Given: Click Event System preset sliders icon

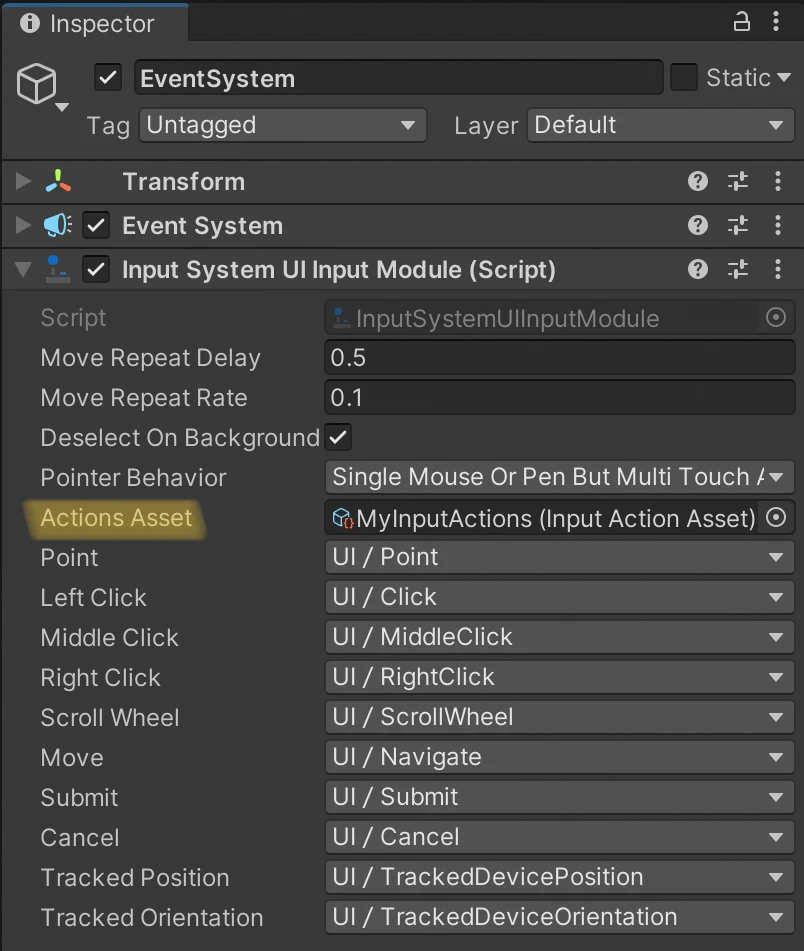Looking at the screenshot, I should click(x=738, y=226).
